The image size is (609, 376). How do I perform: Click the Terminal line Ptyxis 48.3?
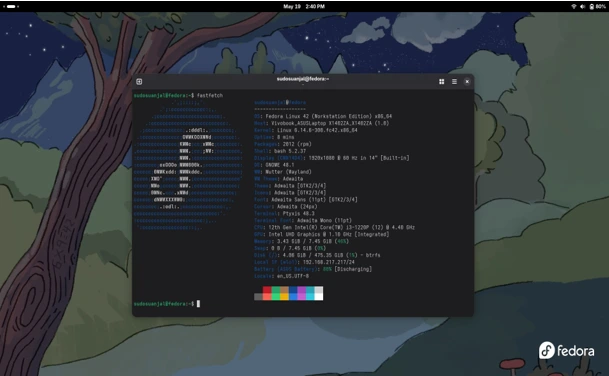(284, 213)
